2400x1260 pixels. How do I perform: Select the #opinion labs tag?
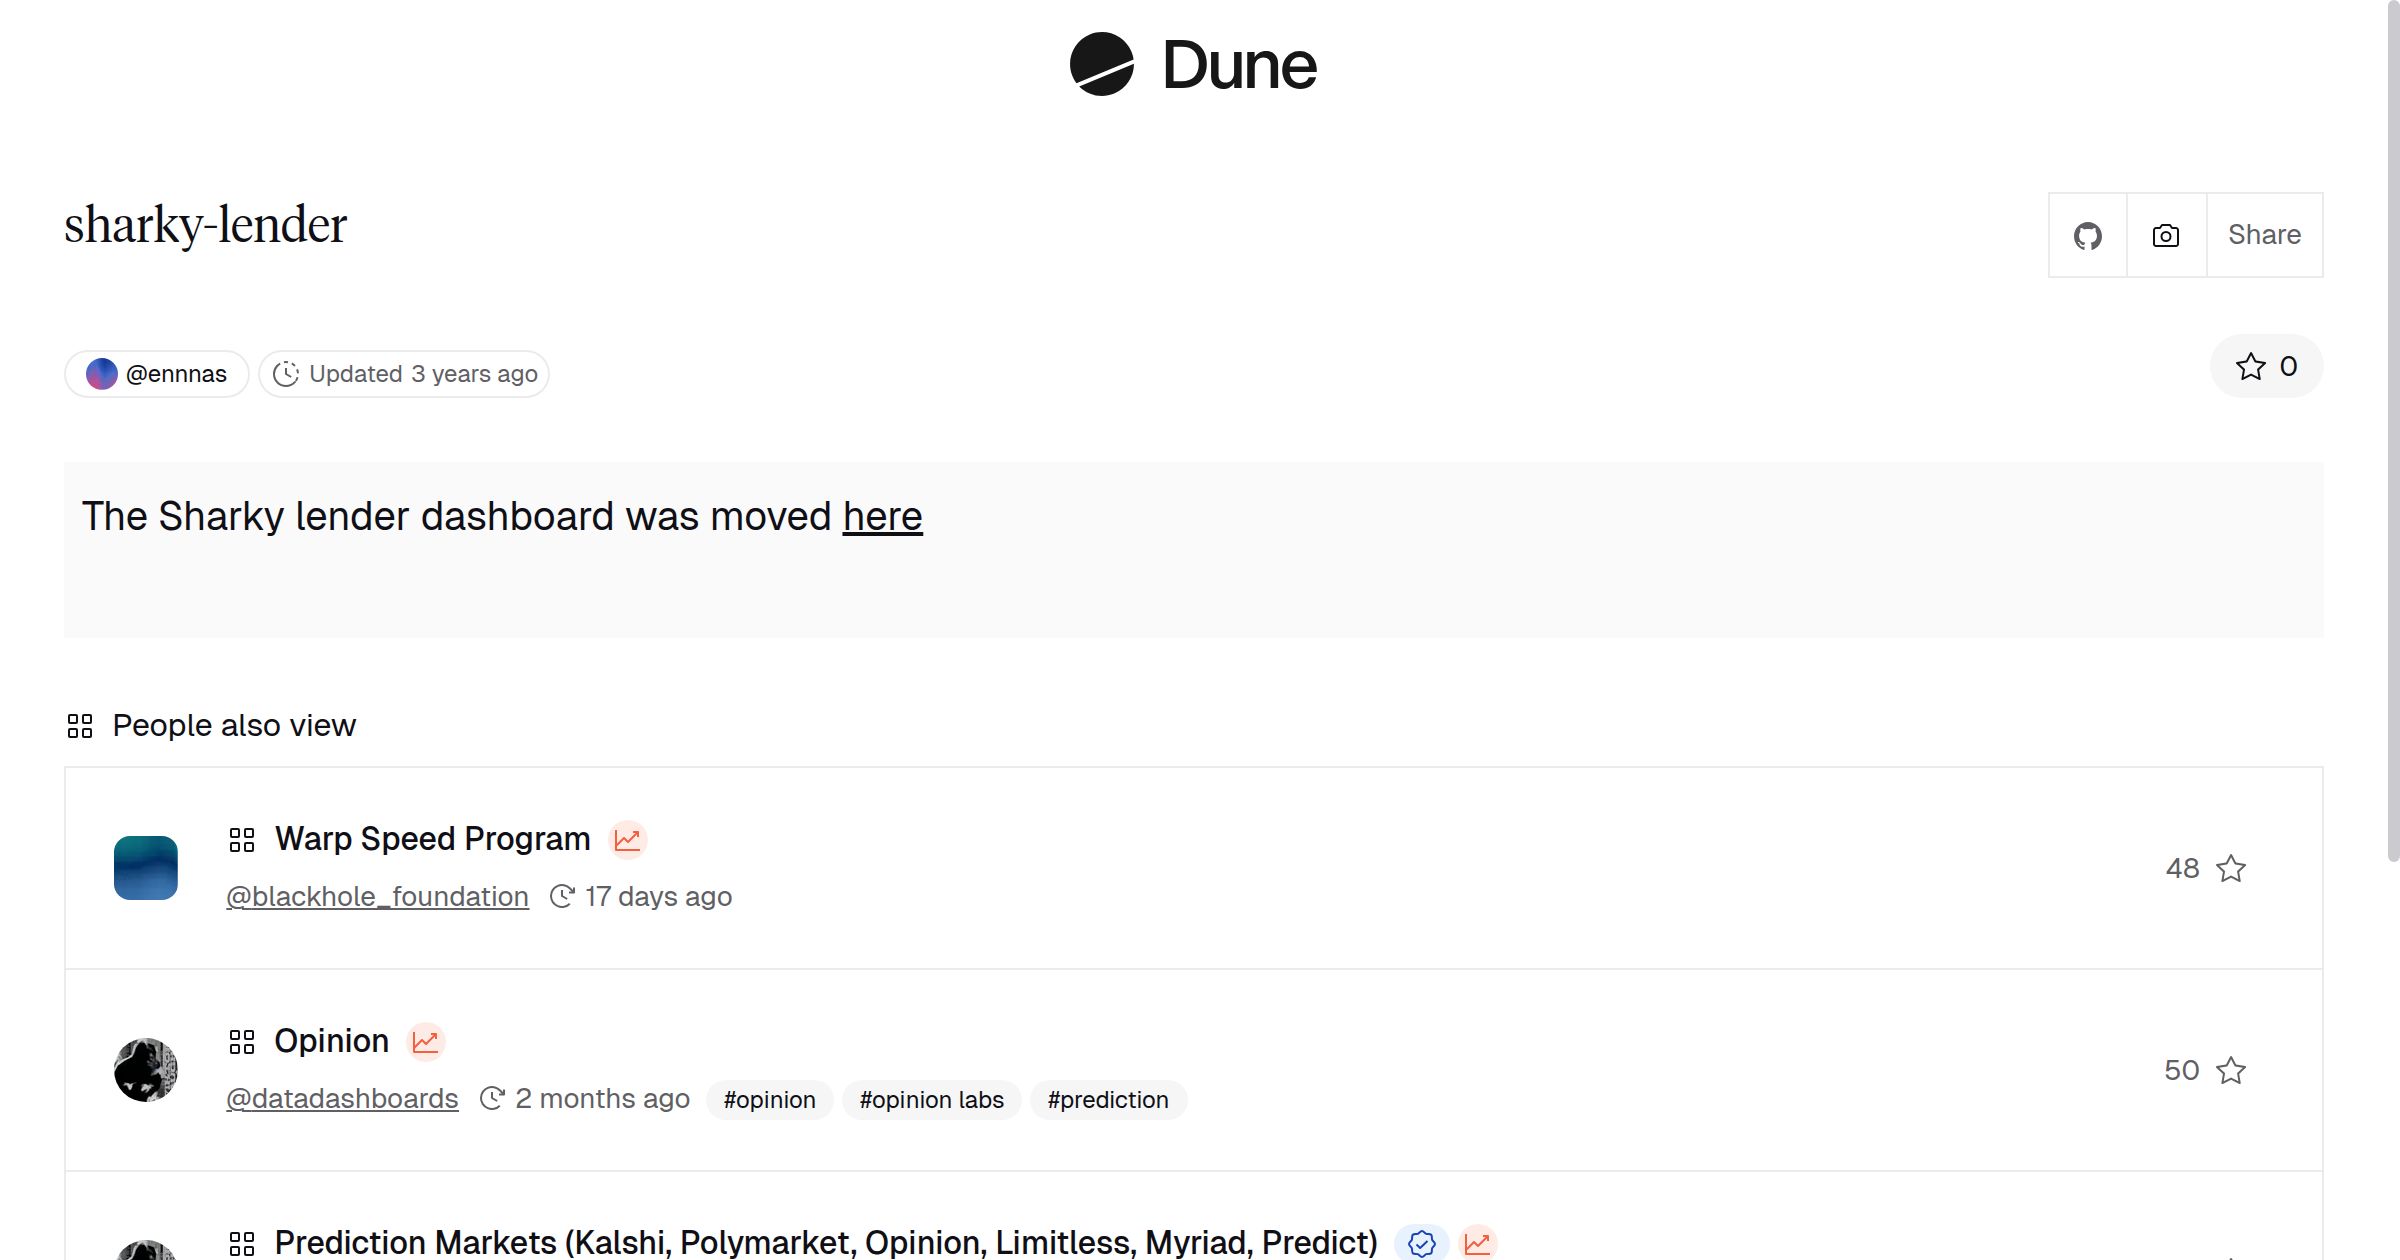(931, 1100)
